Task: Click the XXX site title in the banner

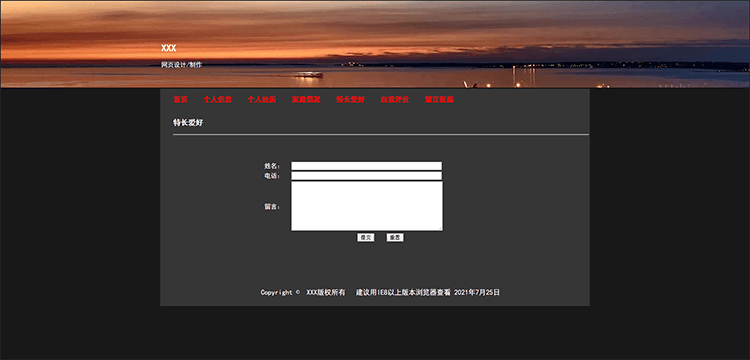Action: 168,48
